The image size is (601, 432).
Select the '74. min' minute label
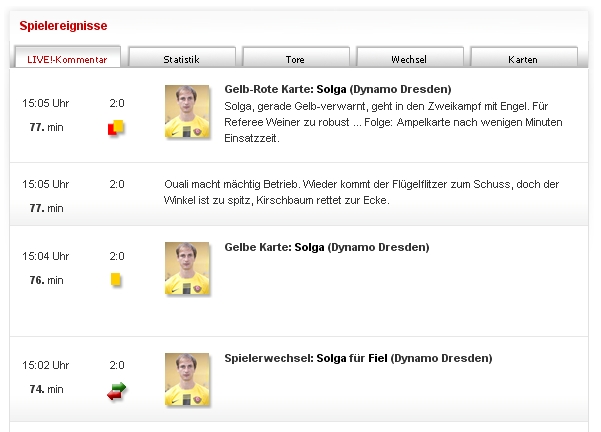[46, 390]
